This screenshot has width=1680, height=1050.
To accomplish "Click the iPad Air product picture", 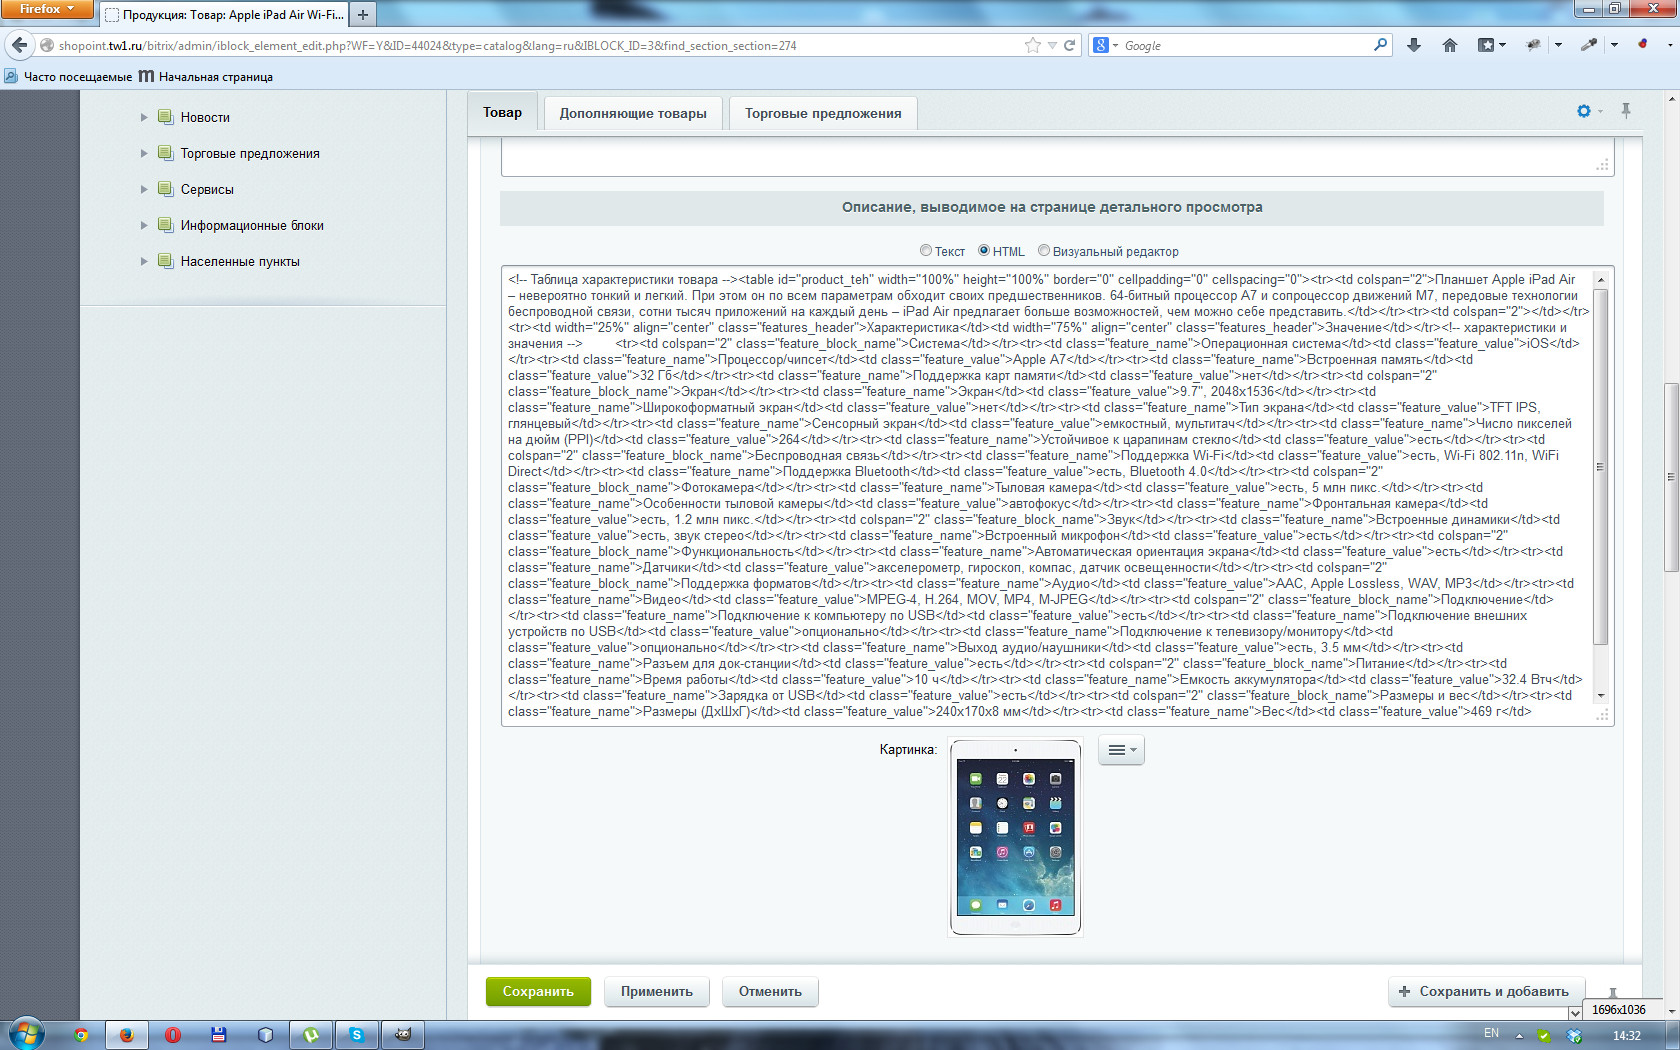I will [x=1015, y=837].
